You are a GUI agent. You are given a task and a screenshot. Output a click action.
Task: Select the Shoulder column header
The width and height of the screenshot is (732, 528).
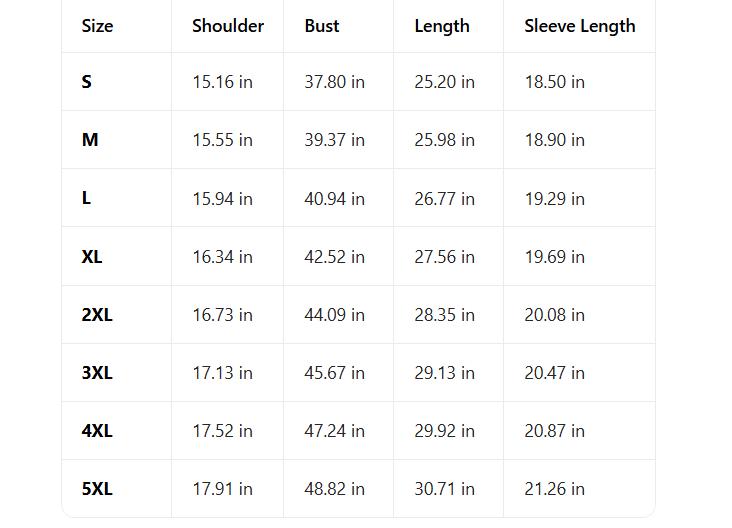pyautogui.click(x=228, y=26)
